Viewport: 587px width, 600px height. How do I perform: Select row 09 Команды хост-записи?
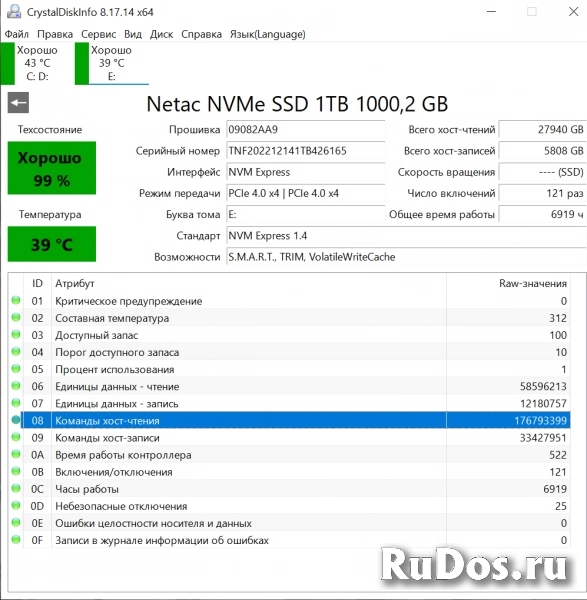point(291,438)
